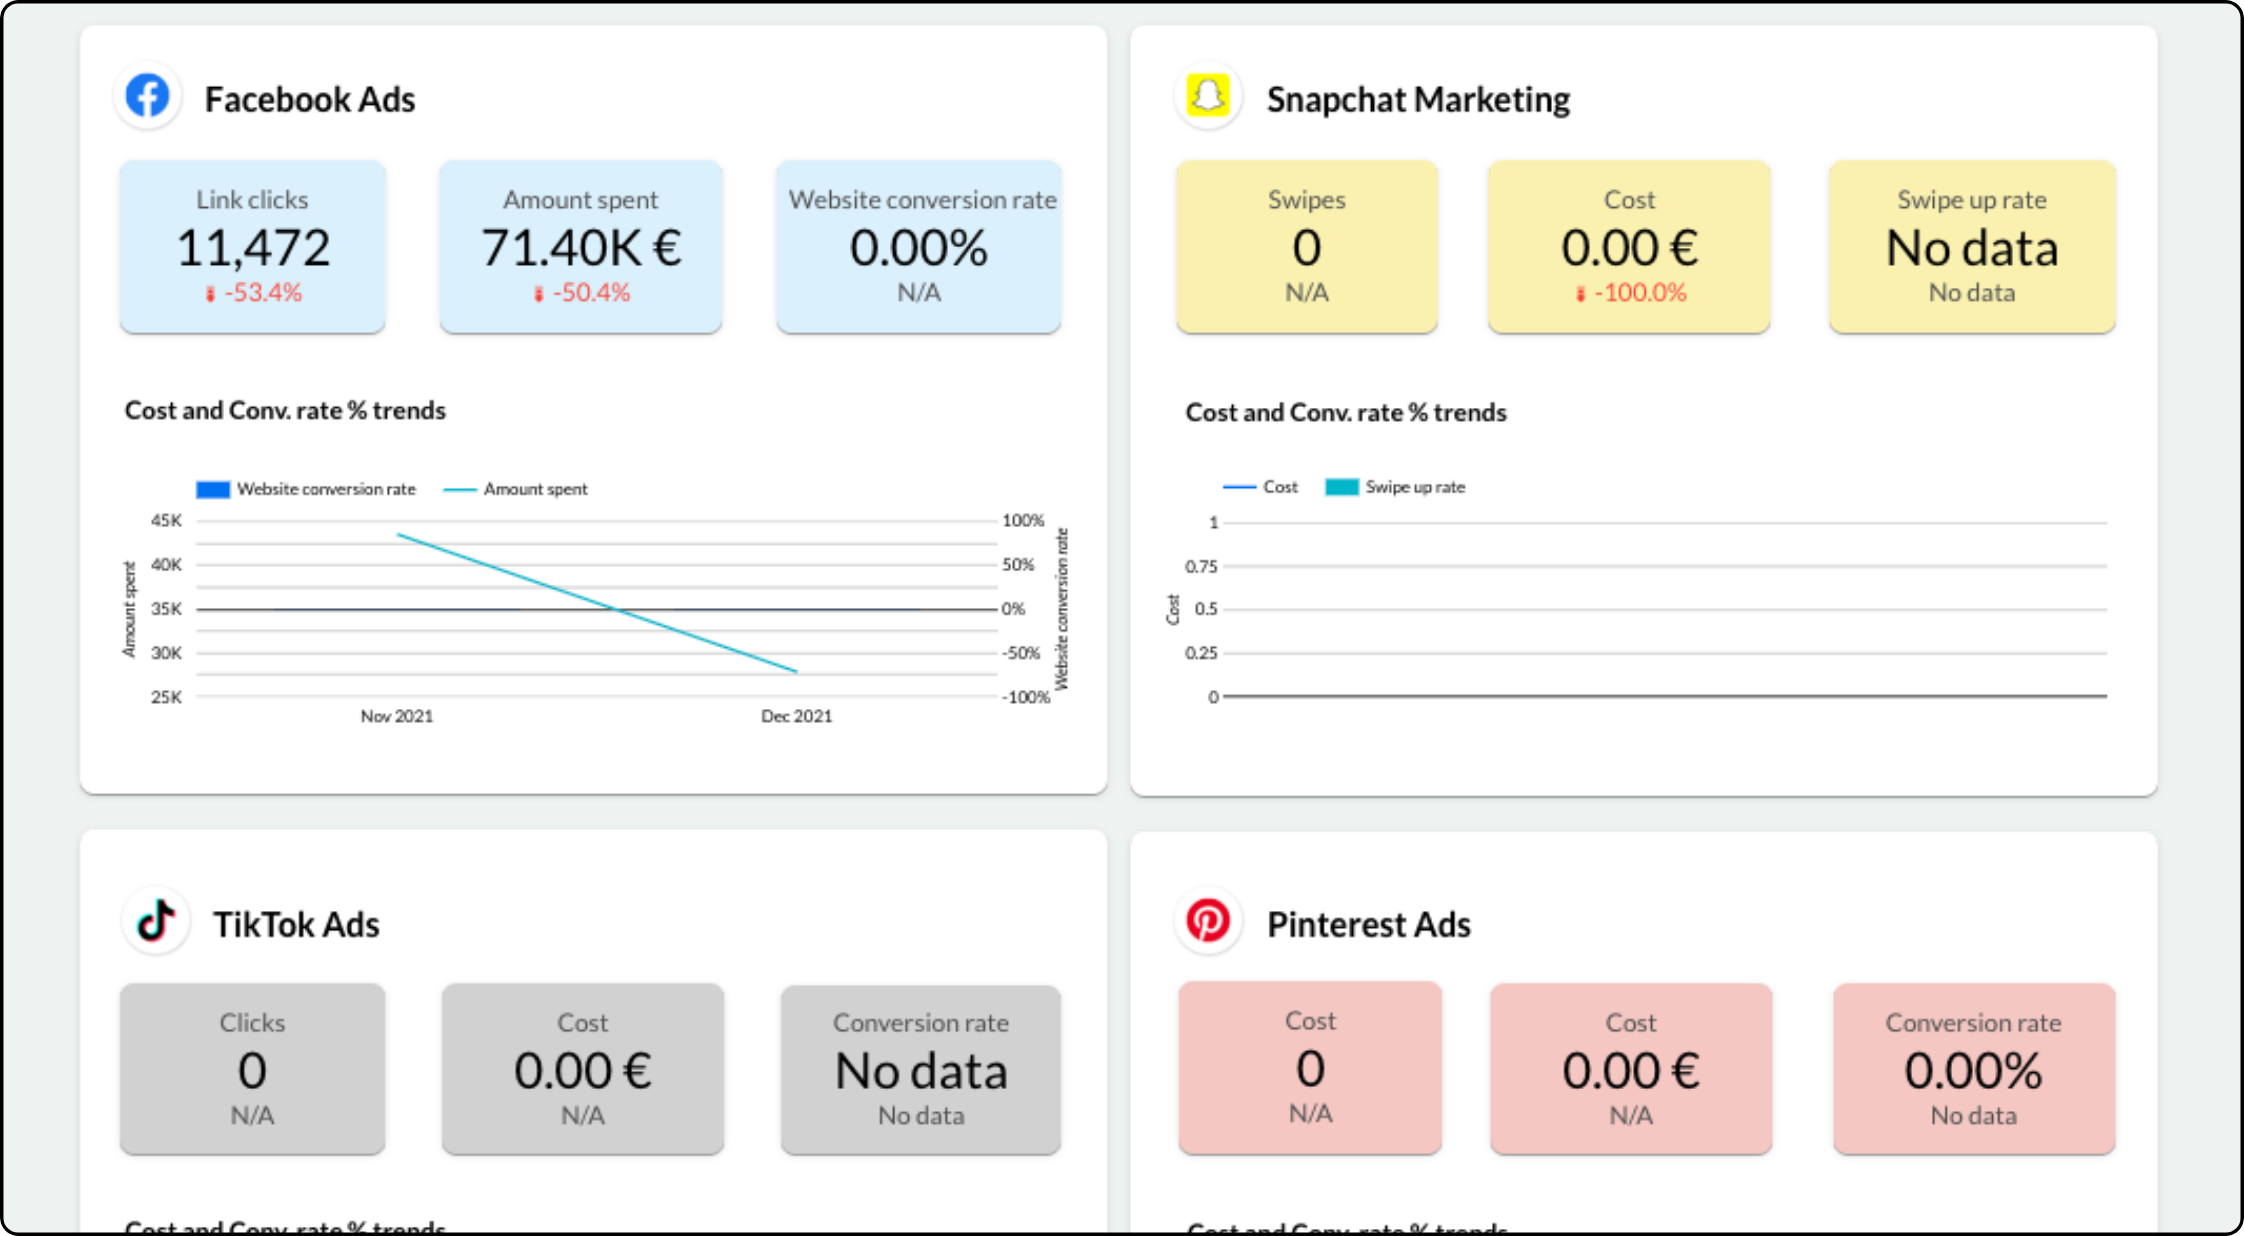2244x1236 pixels.
Task: Click the Facebook Ads section heading
Action: tap(310, 100)
